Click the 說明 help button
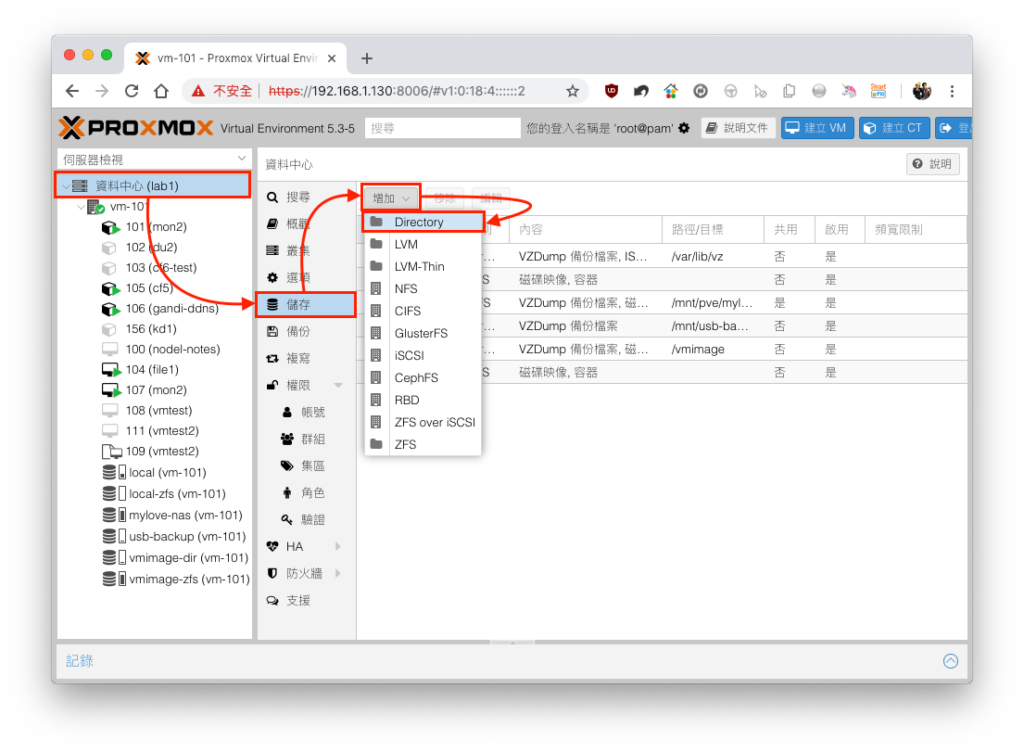The image size is (1024, 752). [x=933, y=164]
